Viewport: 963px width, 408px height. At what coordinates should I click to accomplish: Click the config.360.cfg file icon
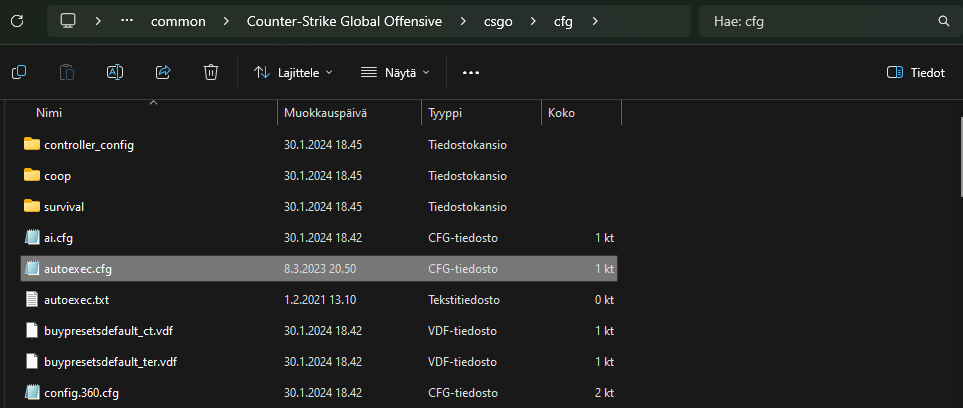coord(32,392)
